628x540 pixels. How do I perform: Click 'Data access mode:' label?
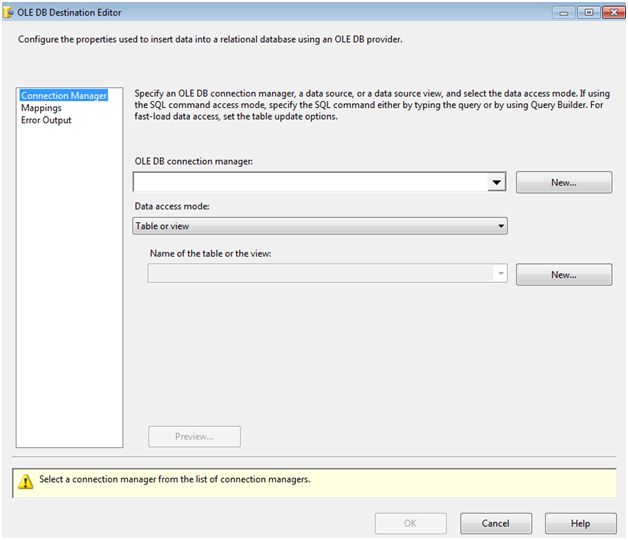(x=172, y=206)
